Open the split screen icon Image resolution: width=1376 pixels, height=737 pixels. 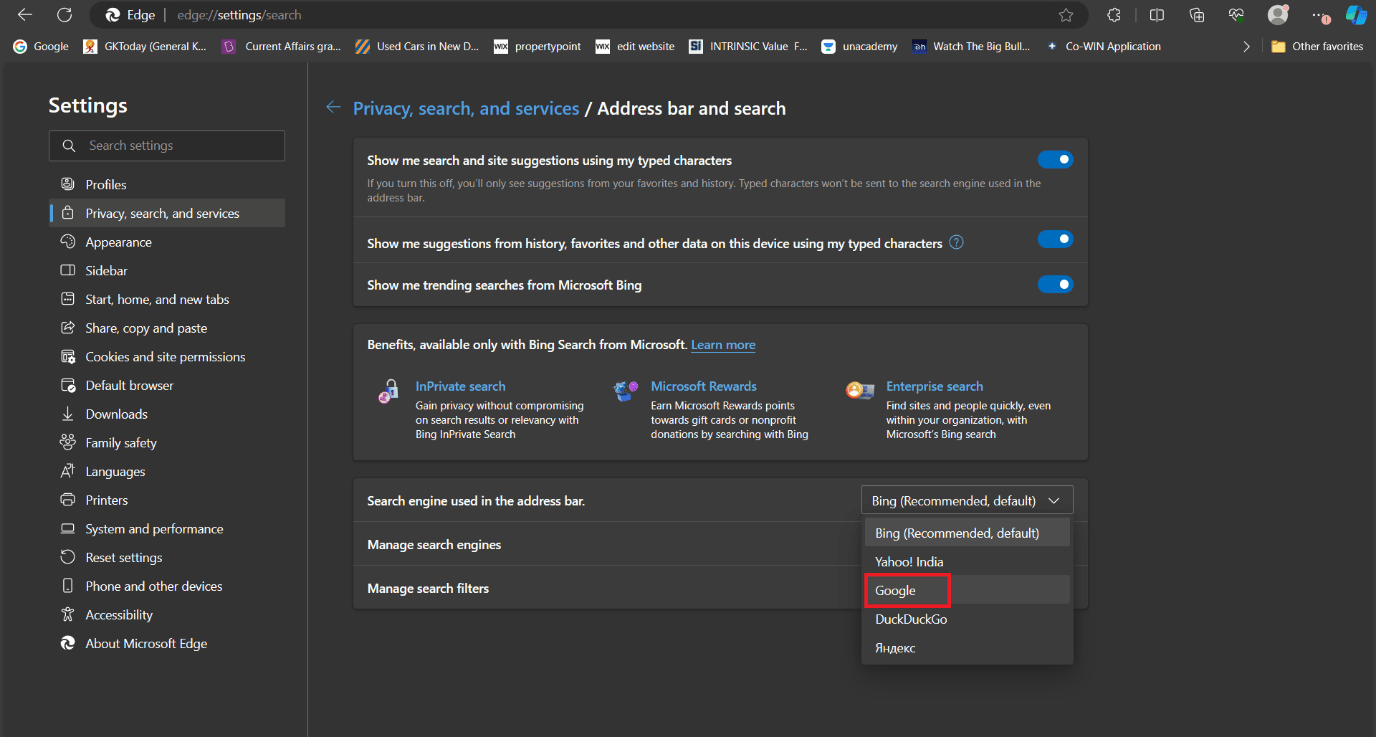tap(1157, 15)
